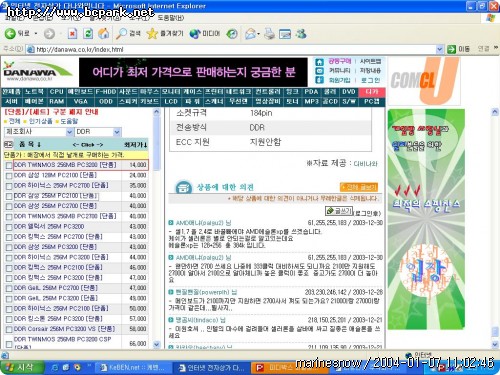Click the Windows 시작 Start button
This screenshot has width=500, height=375.
click(22, 367)
